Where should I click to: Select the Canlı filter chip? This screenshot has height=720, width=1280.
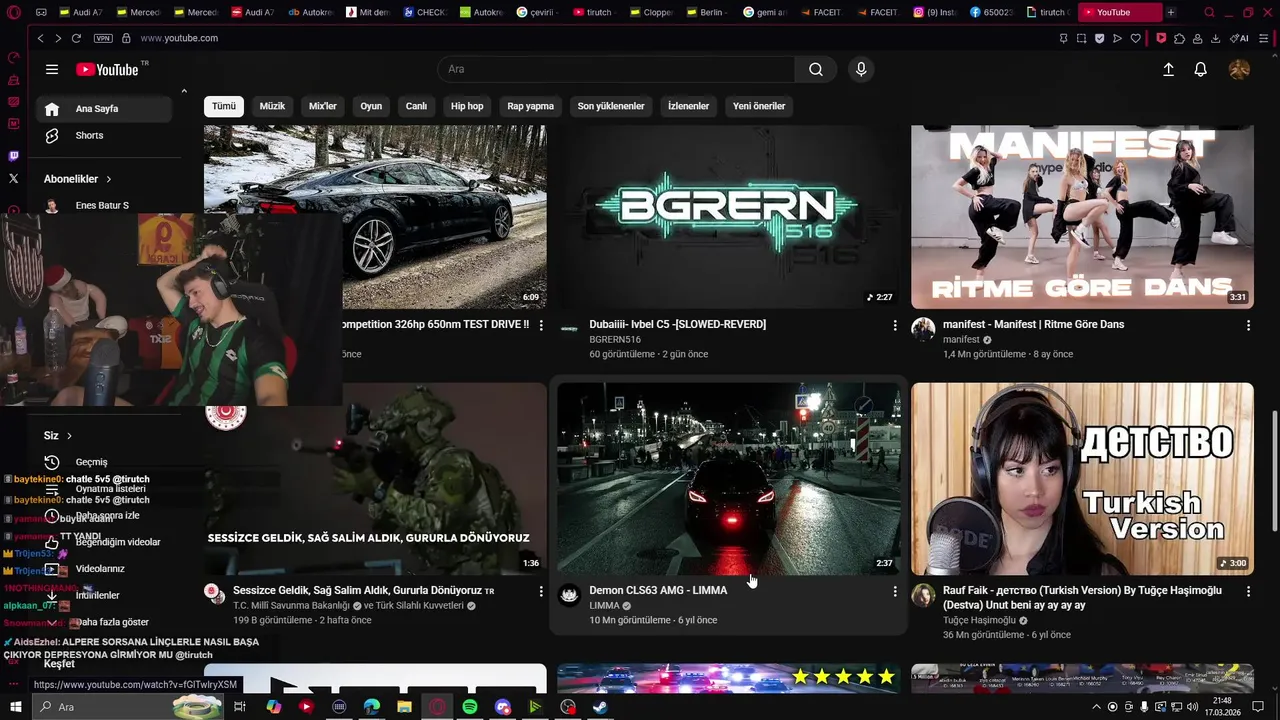pyautogui.click(x=416, y=106)
